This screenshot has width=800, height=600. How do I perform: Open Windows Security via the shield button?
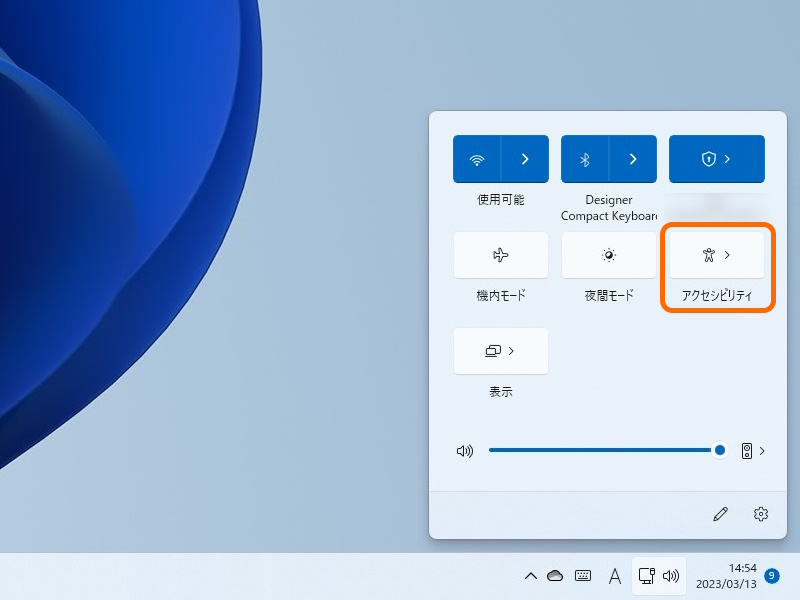click(716, 158)
